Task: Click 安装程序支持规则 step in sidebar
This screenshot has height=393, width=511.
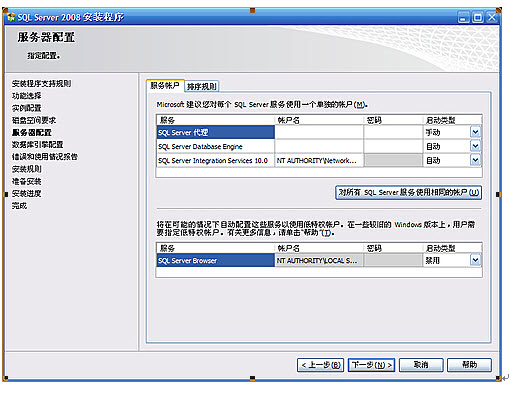Action: (41, 83)
